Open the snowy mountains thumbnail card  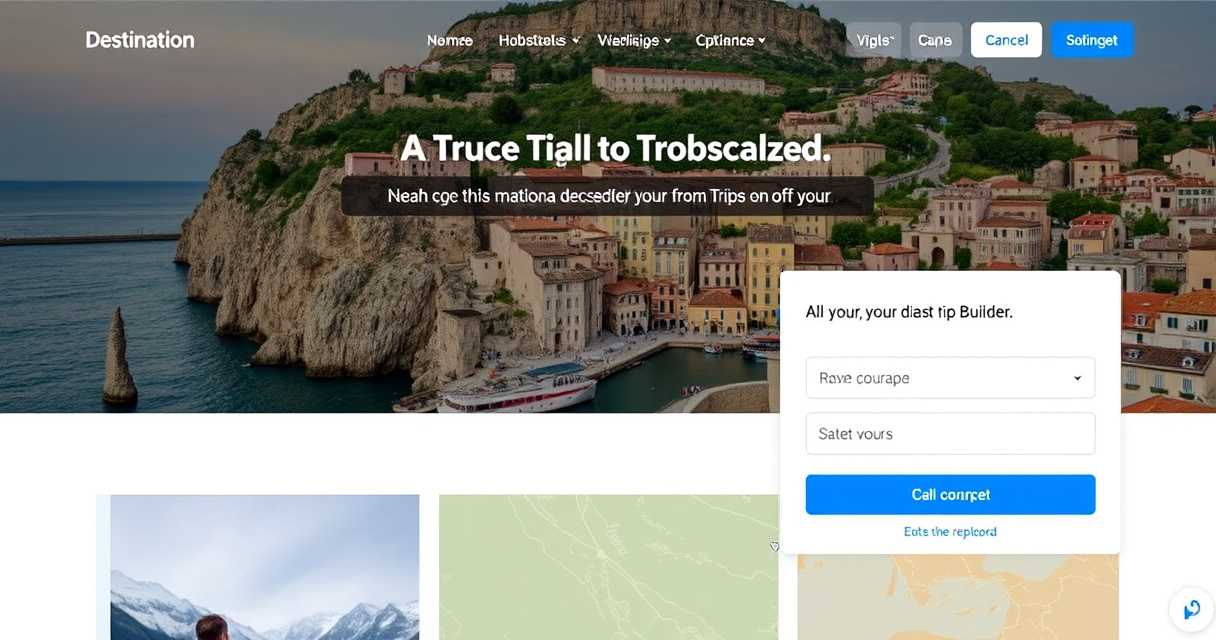[258, 567]
